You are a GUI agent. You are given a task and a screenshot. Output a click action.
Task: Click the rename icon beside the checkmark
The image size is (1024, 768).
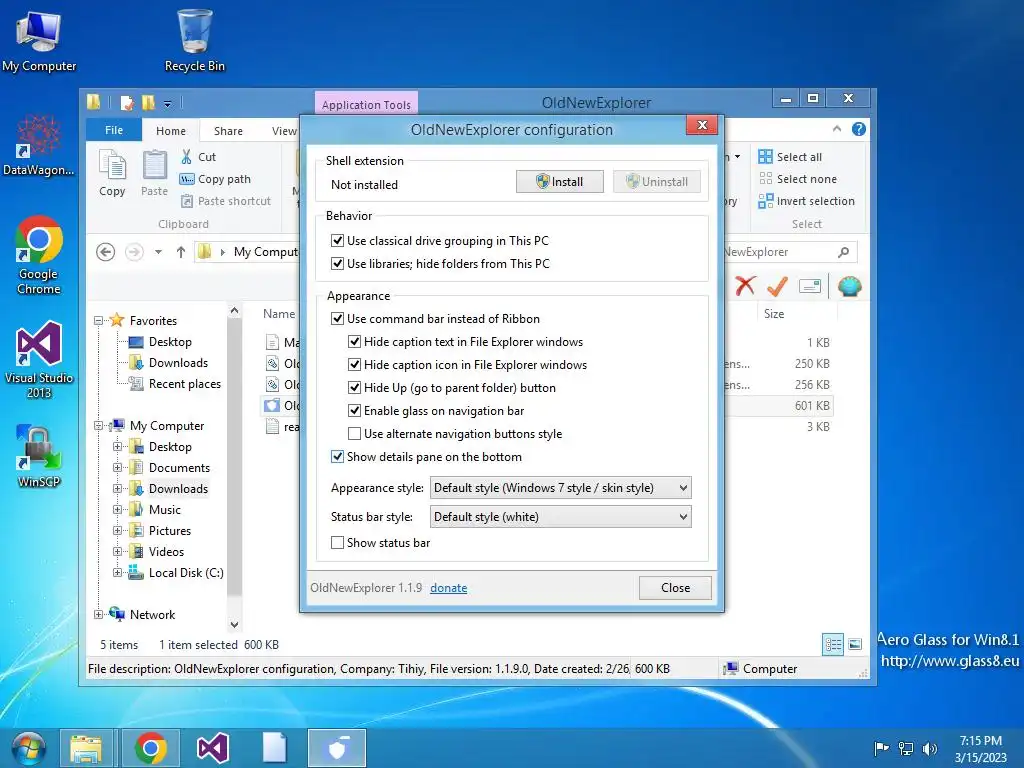(x=810, y=286)
